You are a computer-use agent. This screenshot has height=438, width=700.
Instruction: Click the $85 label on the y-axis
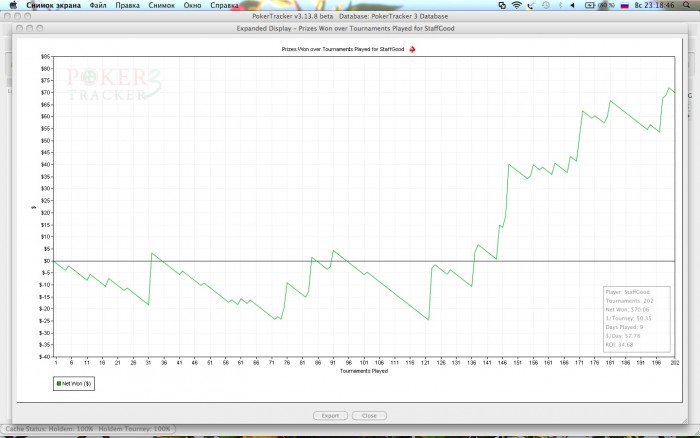pos(46,56)
